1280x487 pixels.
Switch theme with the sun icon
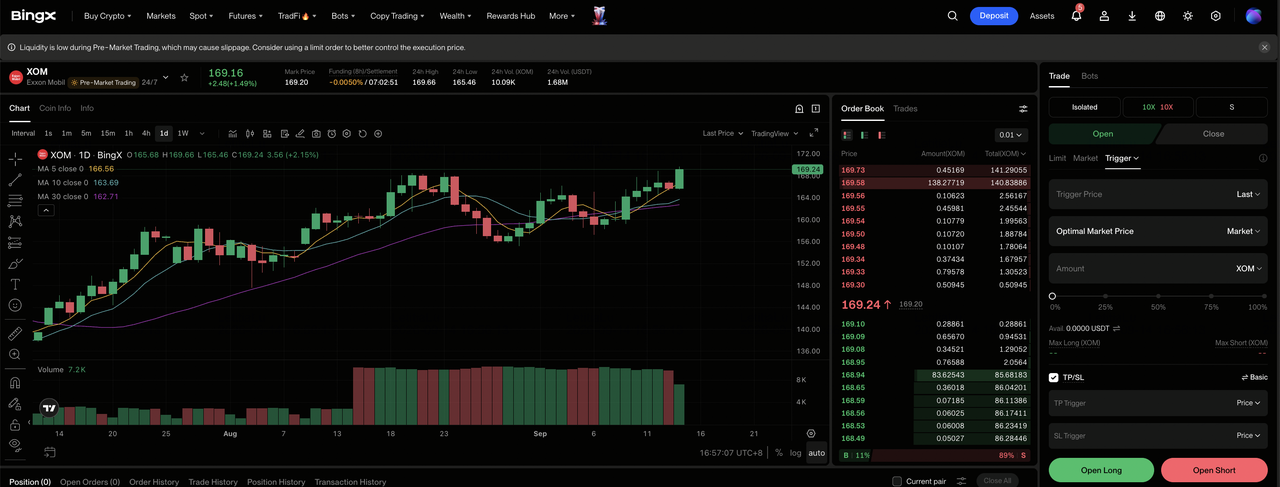click(1188, 16)
